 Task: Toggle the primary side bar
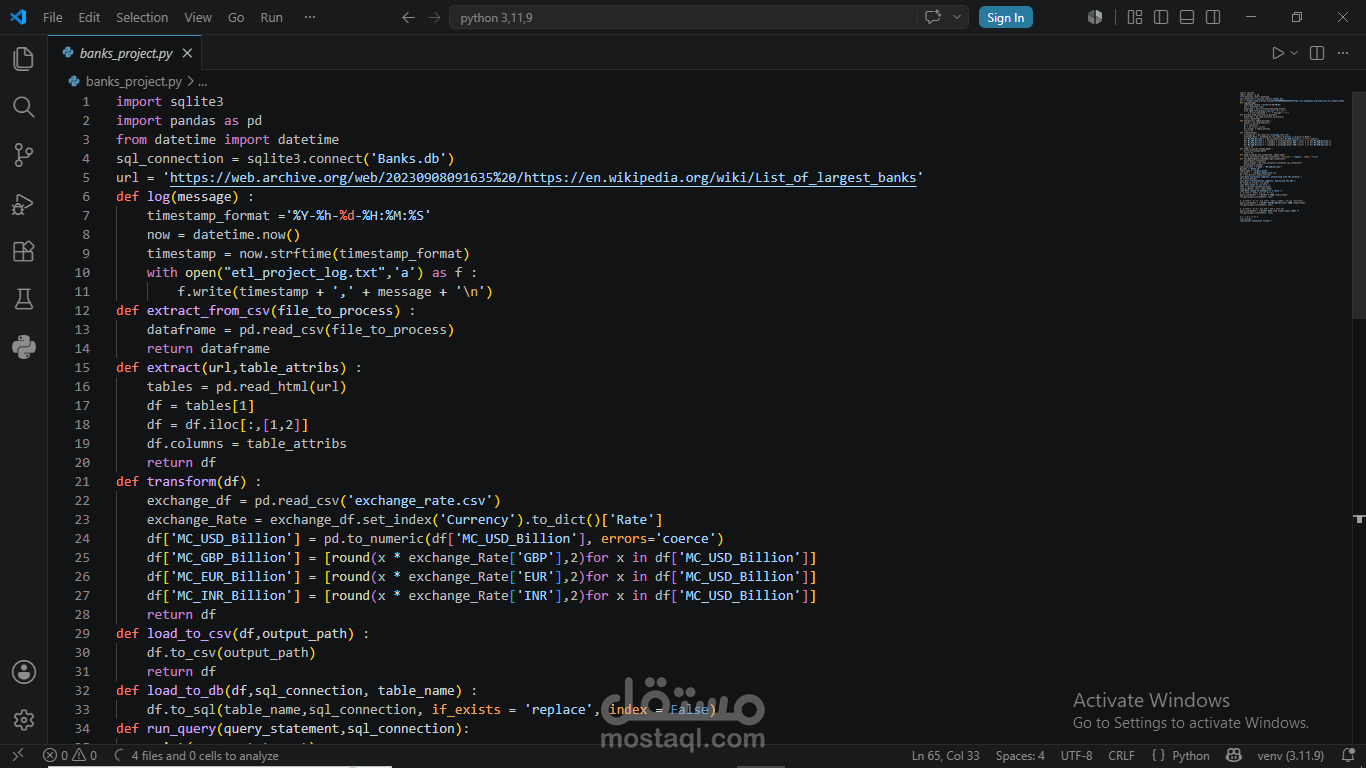(1161, 17)
